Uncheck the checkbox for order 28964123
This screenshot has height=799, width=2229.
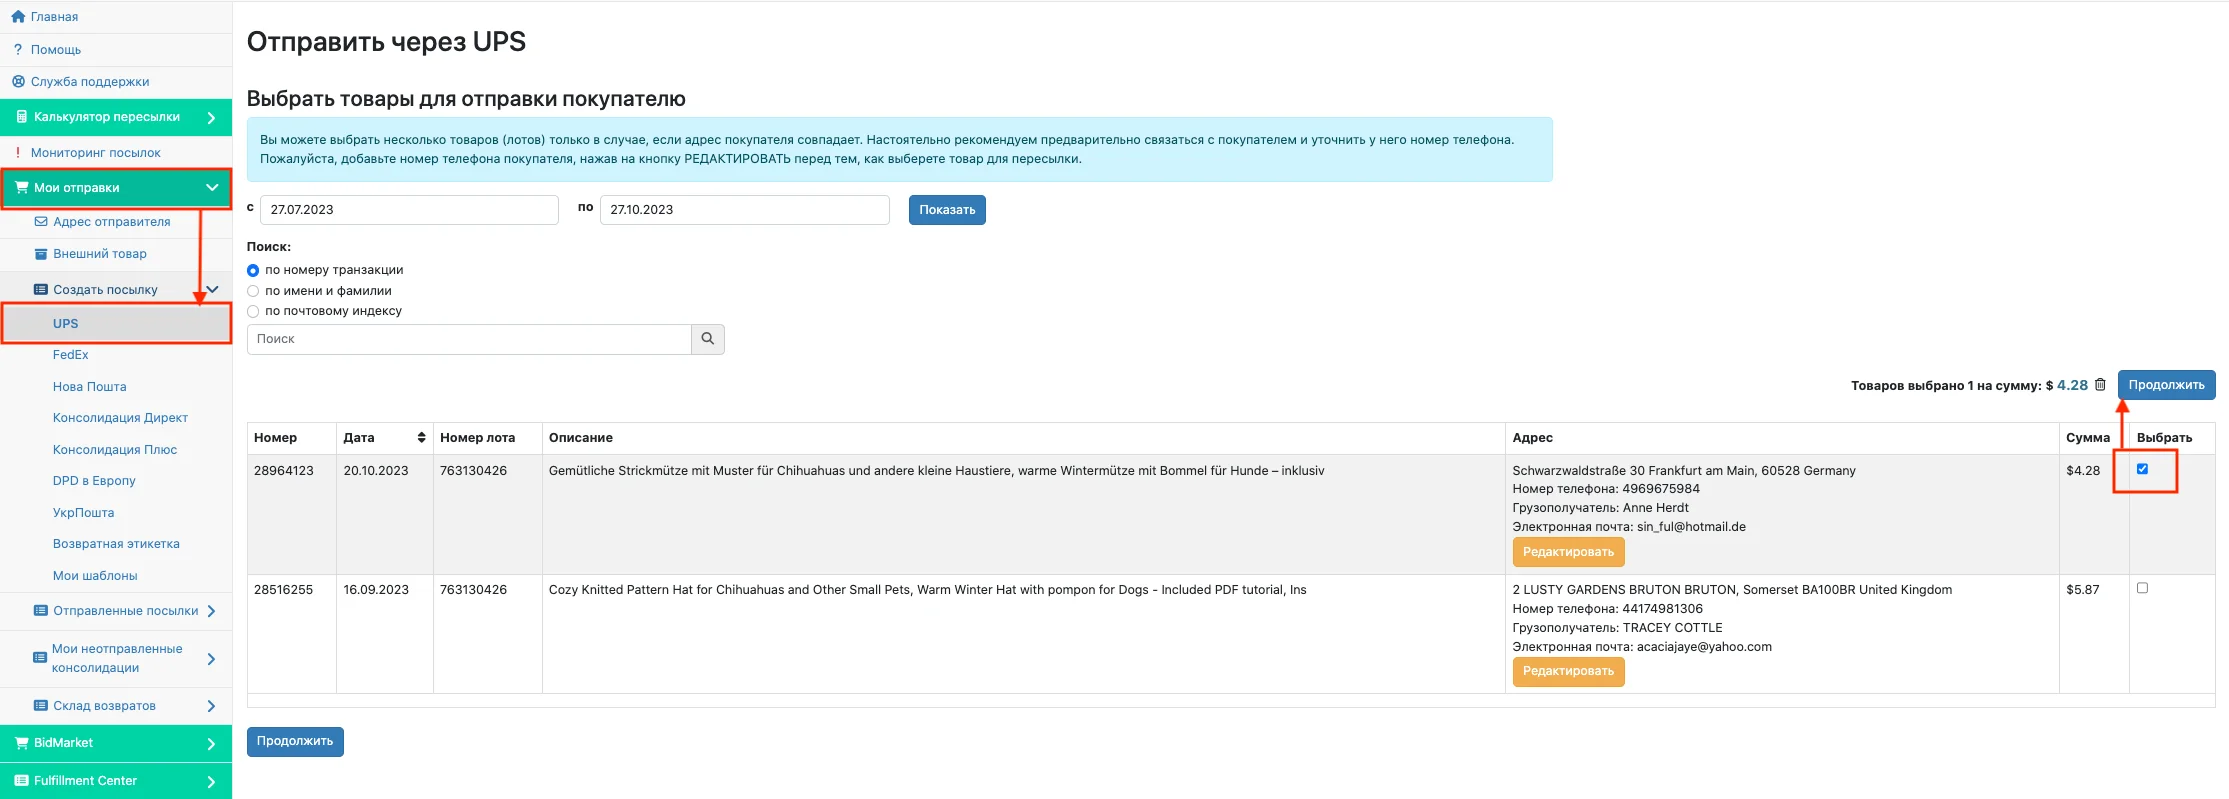click(x=2142, y=469)
